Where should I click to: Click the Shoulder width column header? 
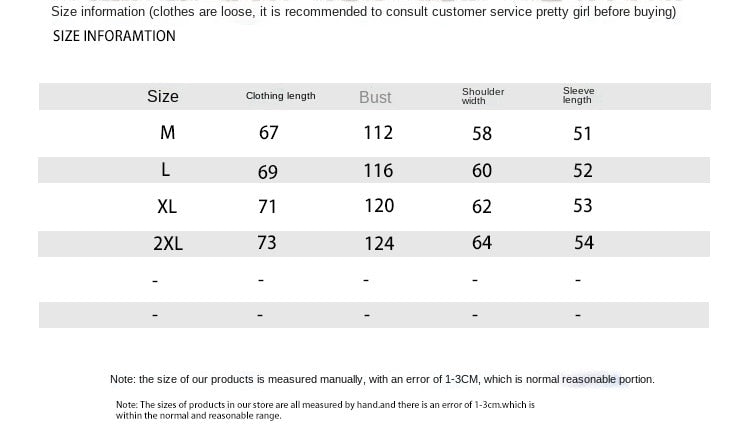click(483, 96)
